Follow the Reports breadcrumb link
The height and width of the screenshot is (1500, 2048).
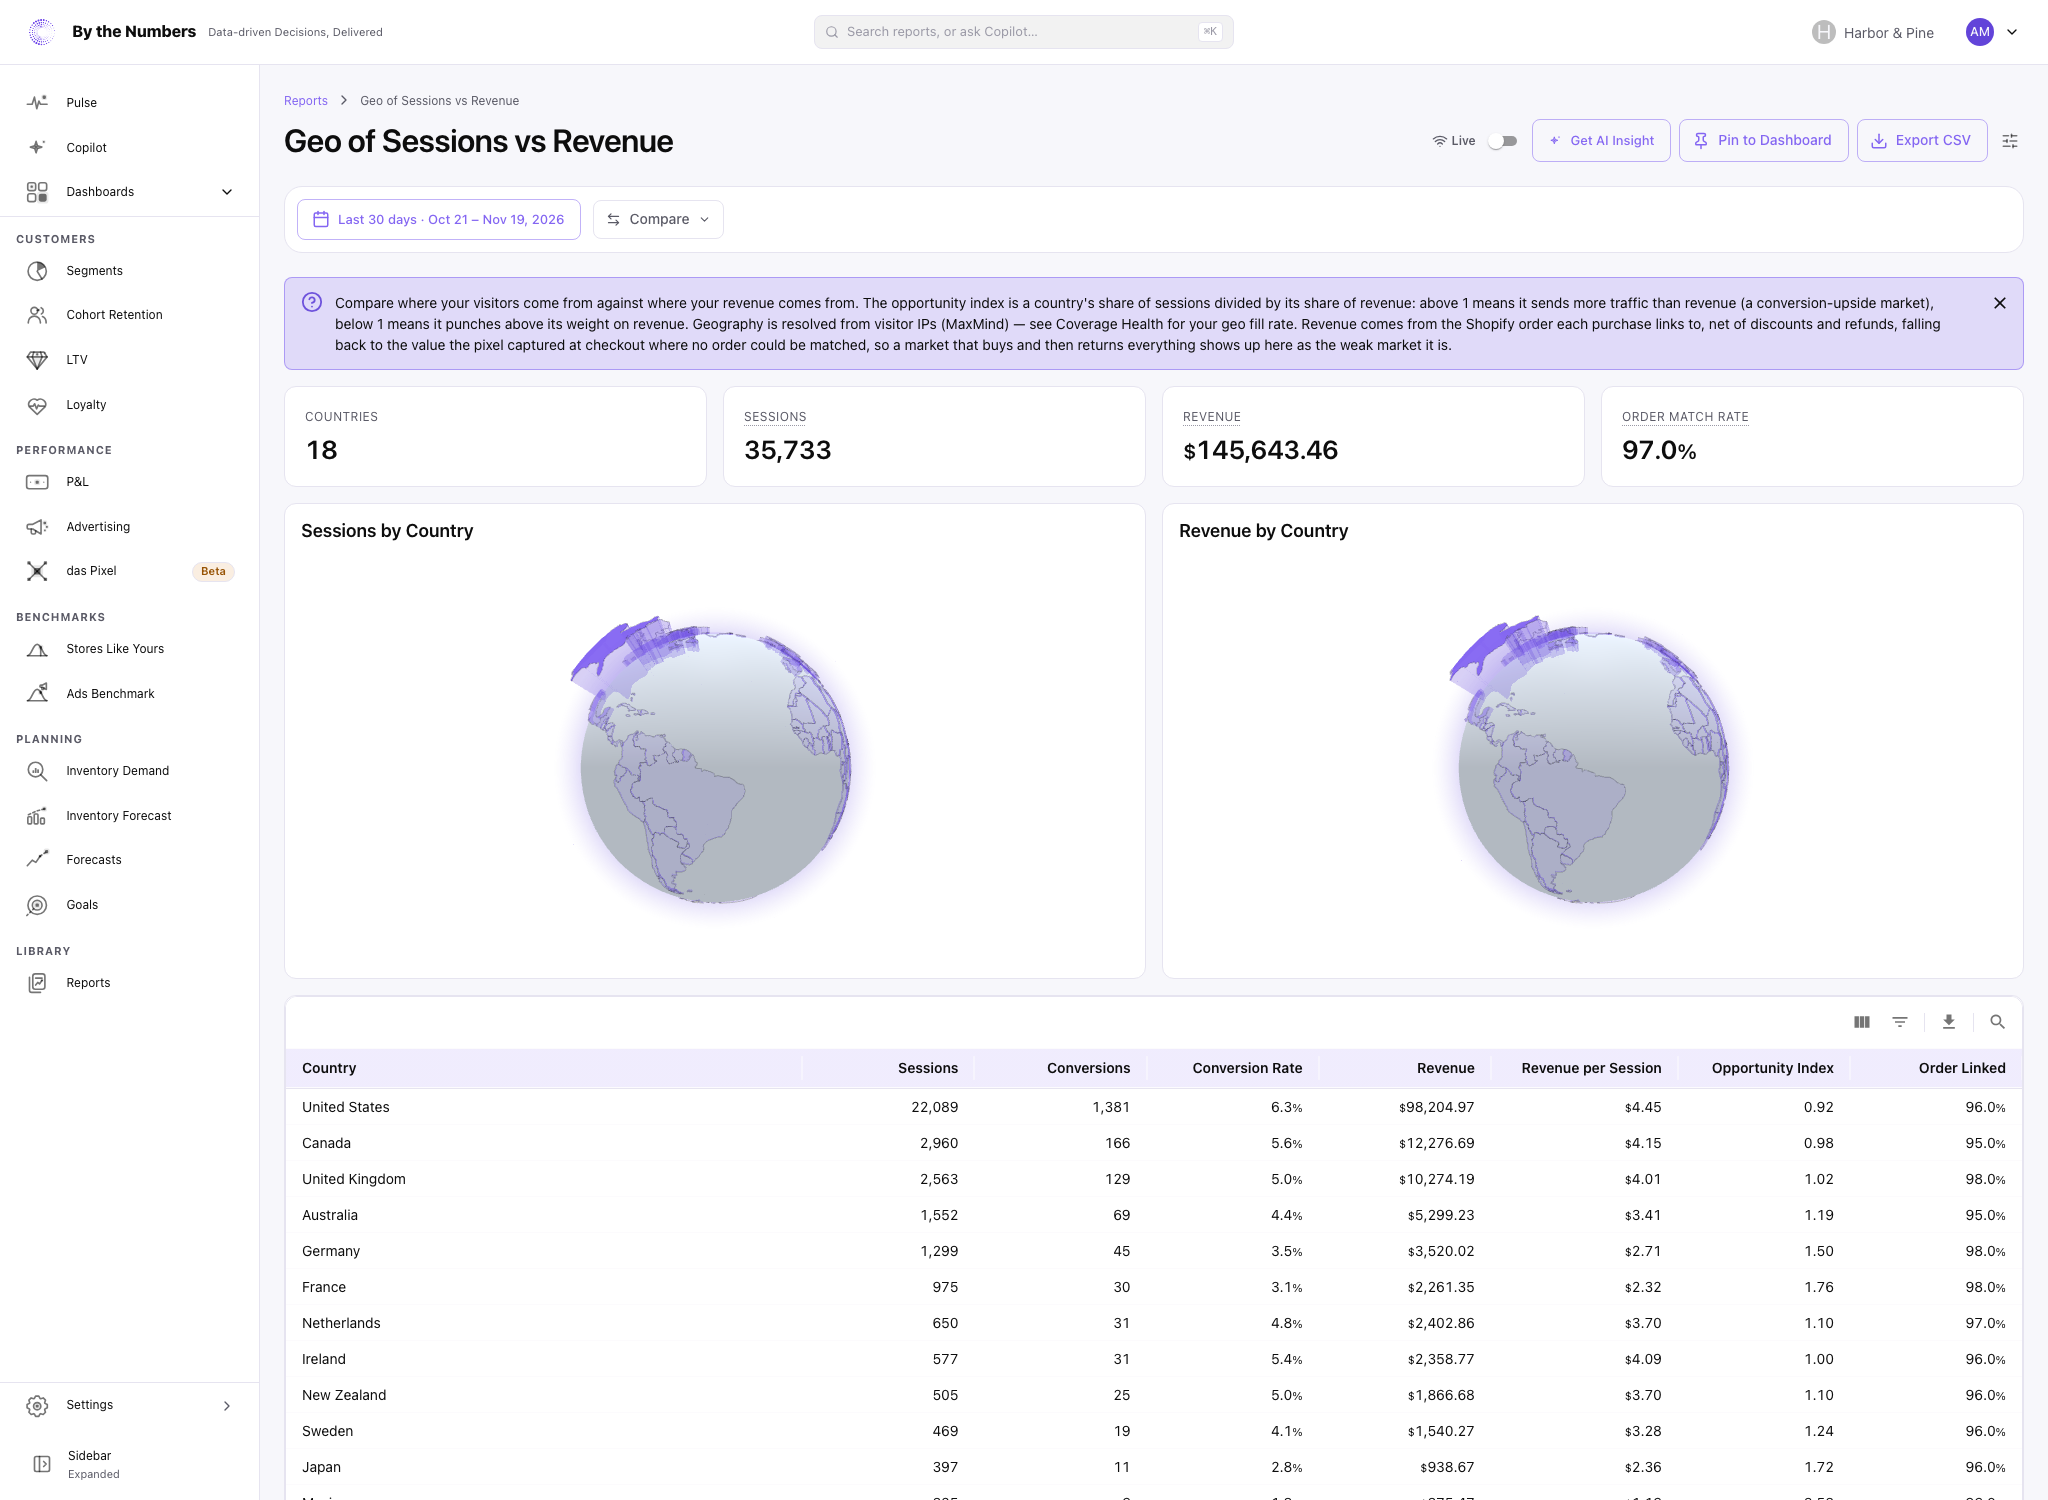point(306,101)
